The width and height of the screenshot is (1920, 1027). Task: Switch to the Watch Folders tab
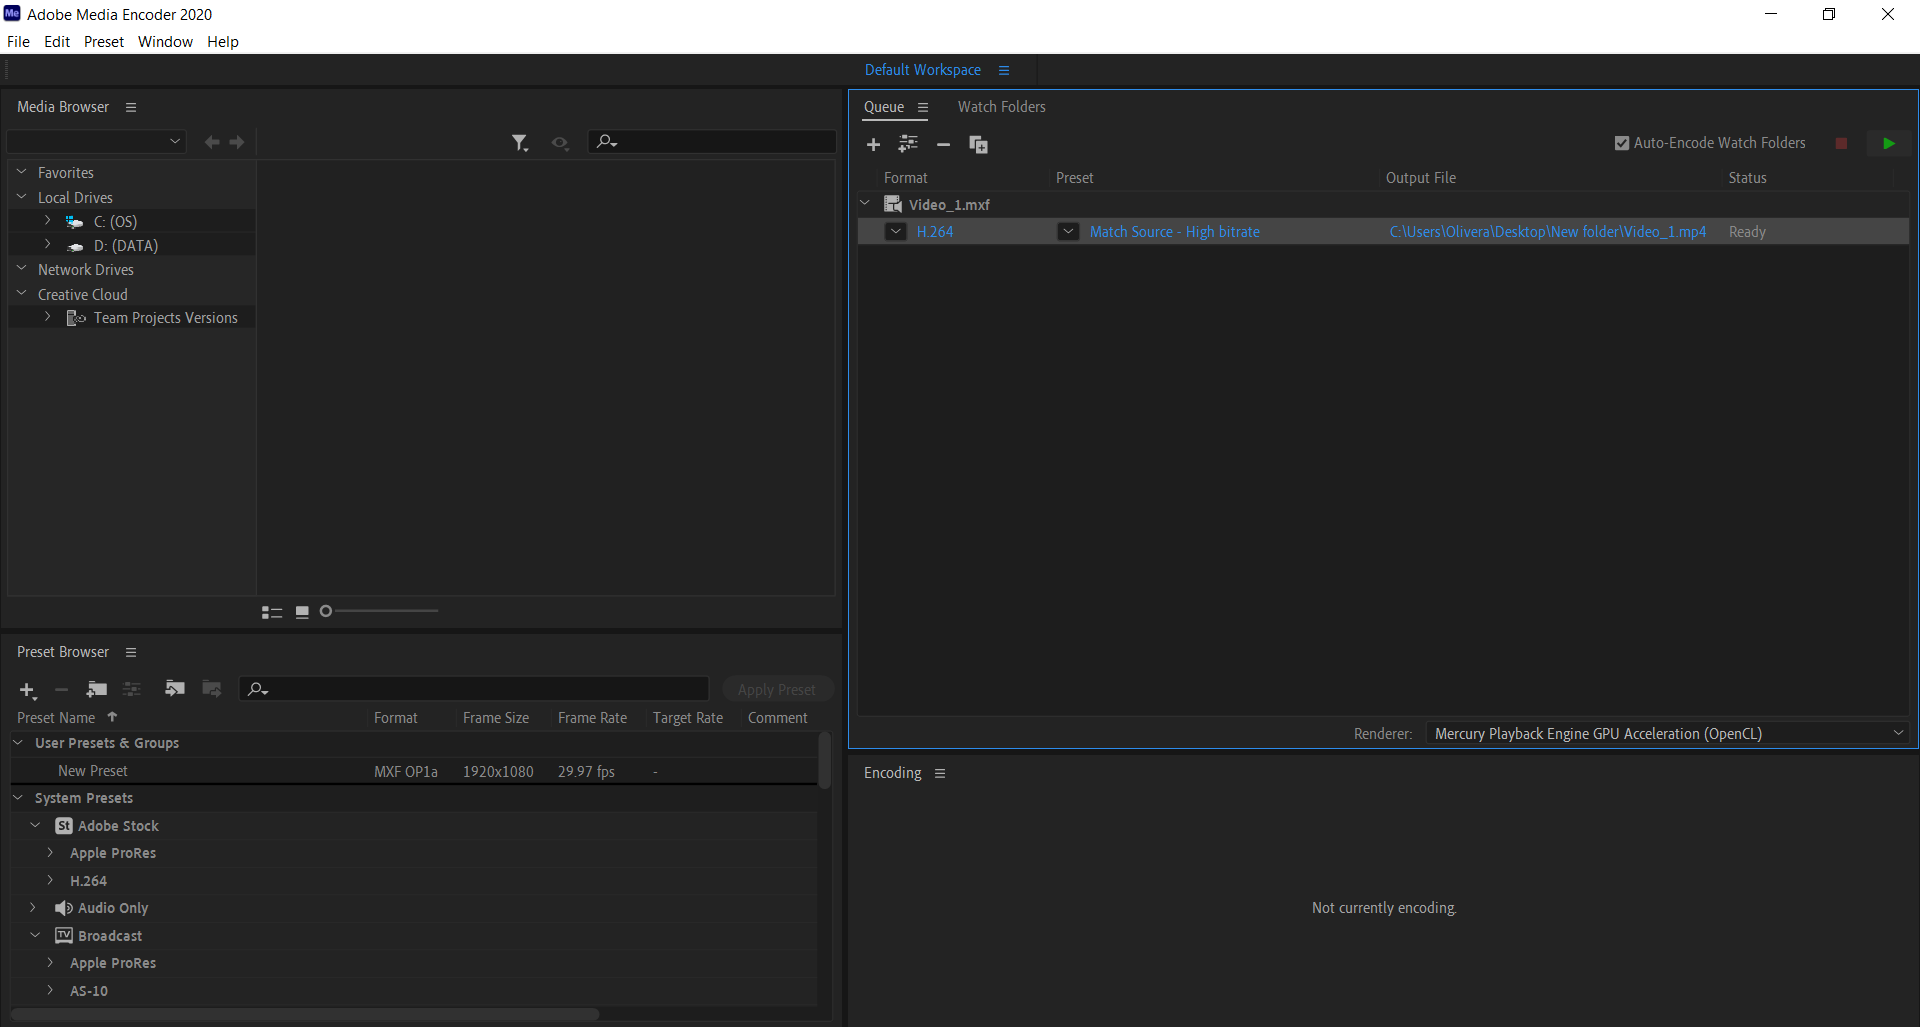coord(1001,107)
